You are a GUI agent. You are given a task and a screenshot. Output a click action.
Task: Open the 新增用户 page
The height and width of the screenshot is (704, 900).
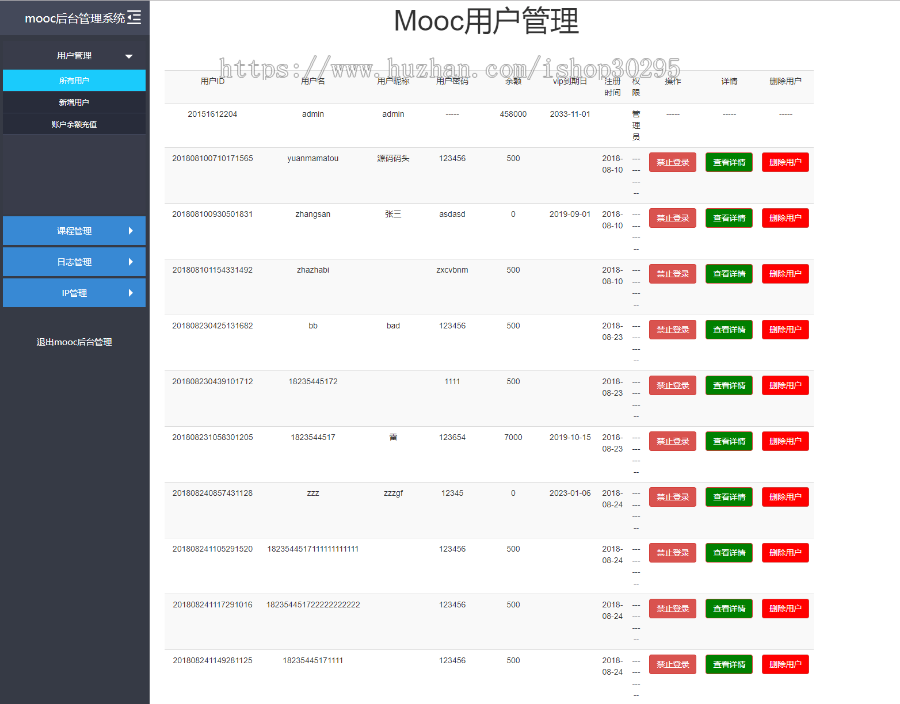tap(75, 104)
